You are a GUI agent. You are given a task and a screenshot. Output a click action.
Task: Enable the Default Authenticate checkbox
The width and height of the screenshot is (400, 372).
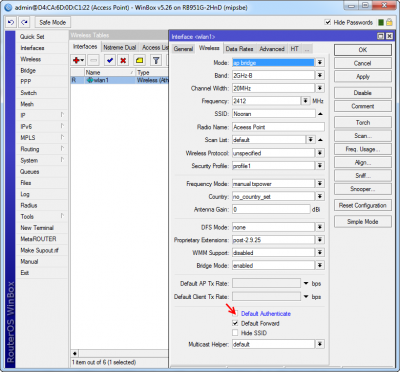(235, 314)
